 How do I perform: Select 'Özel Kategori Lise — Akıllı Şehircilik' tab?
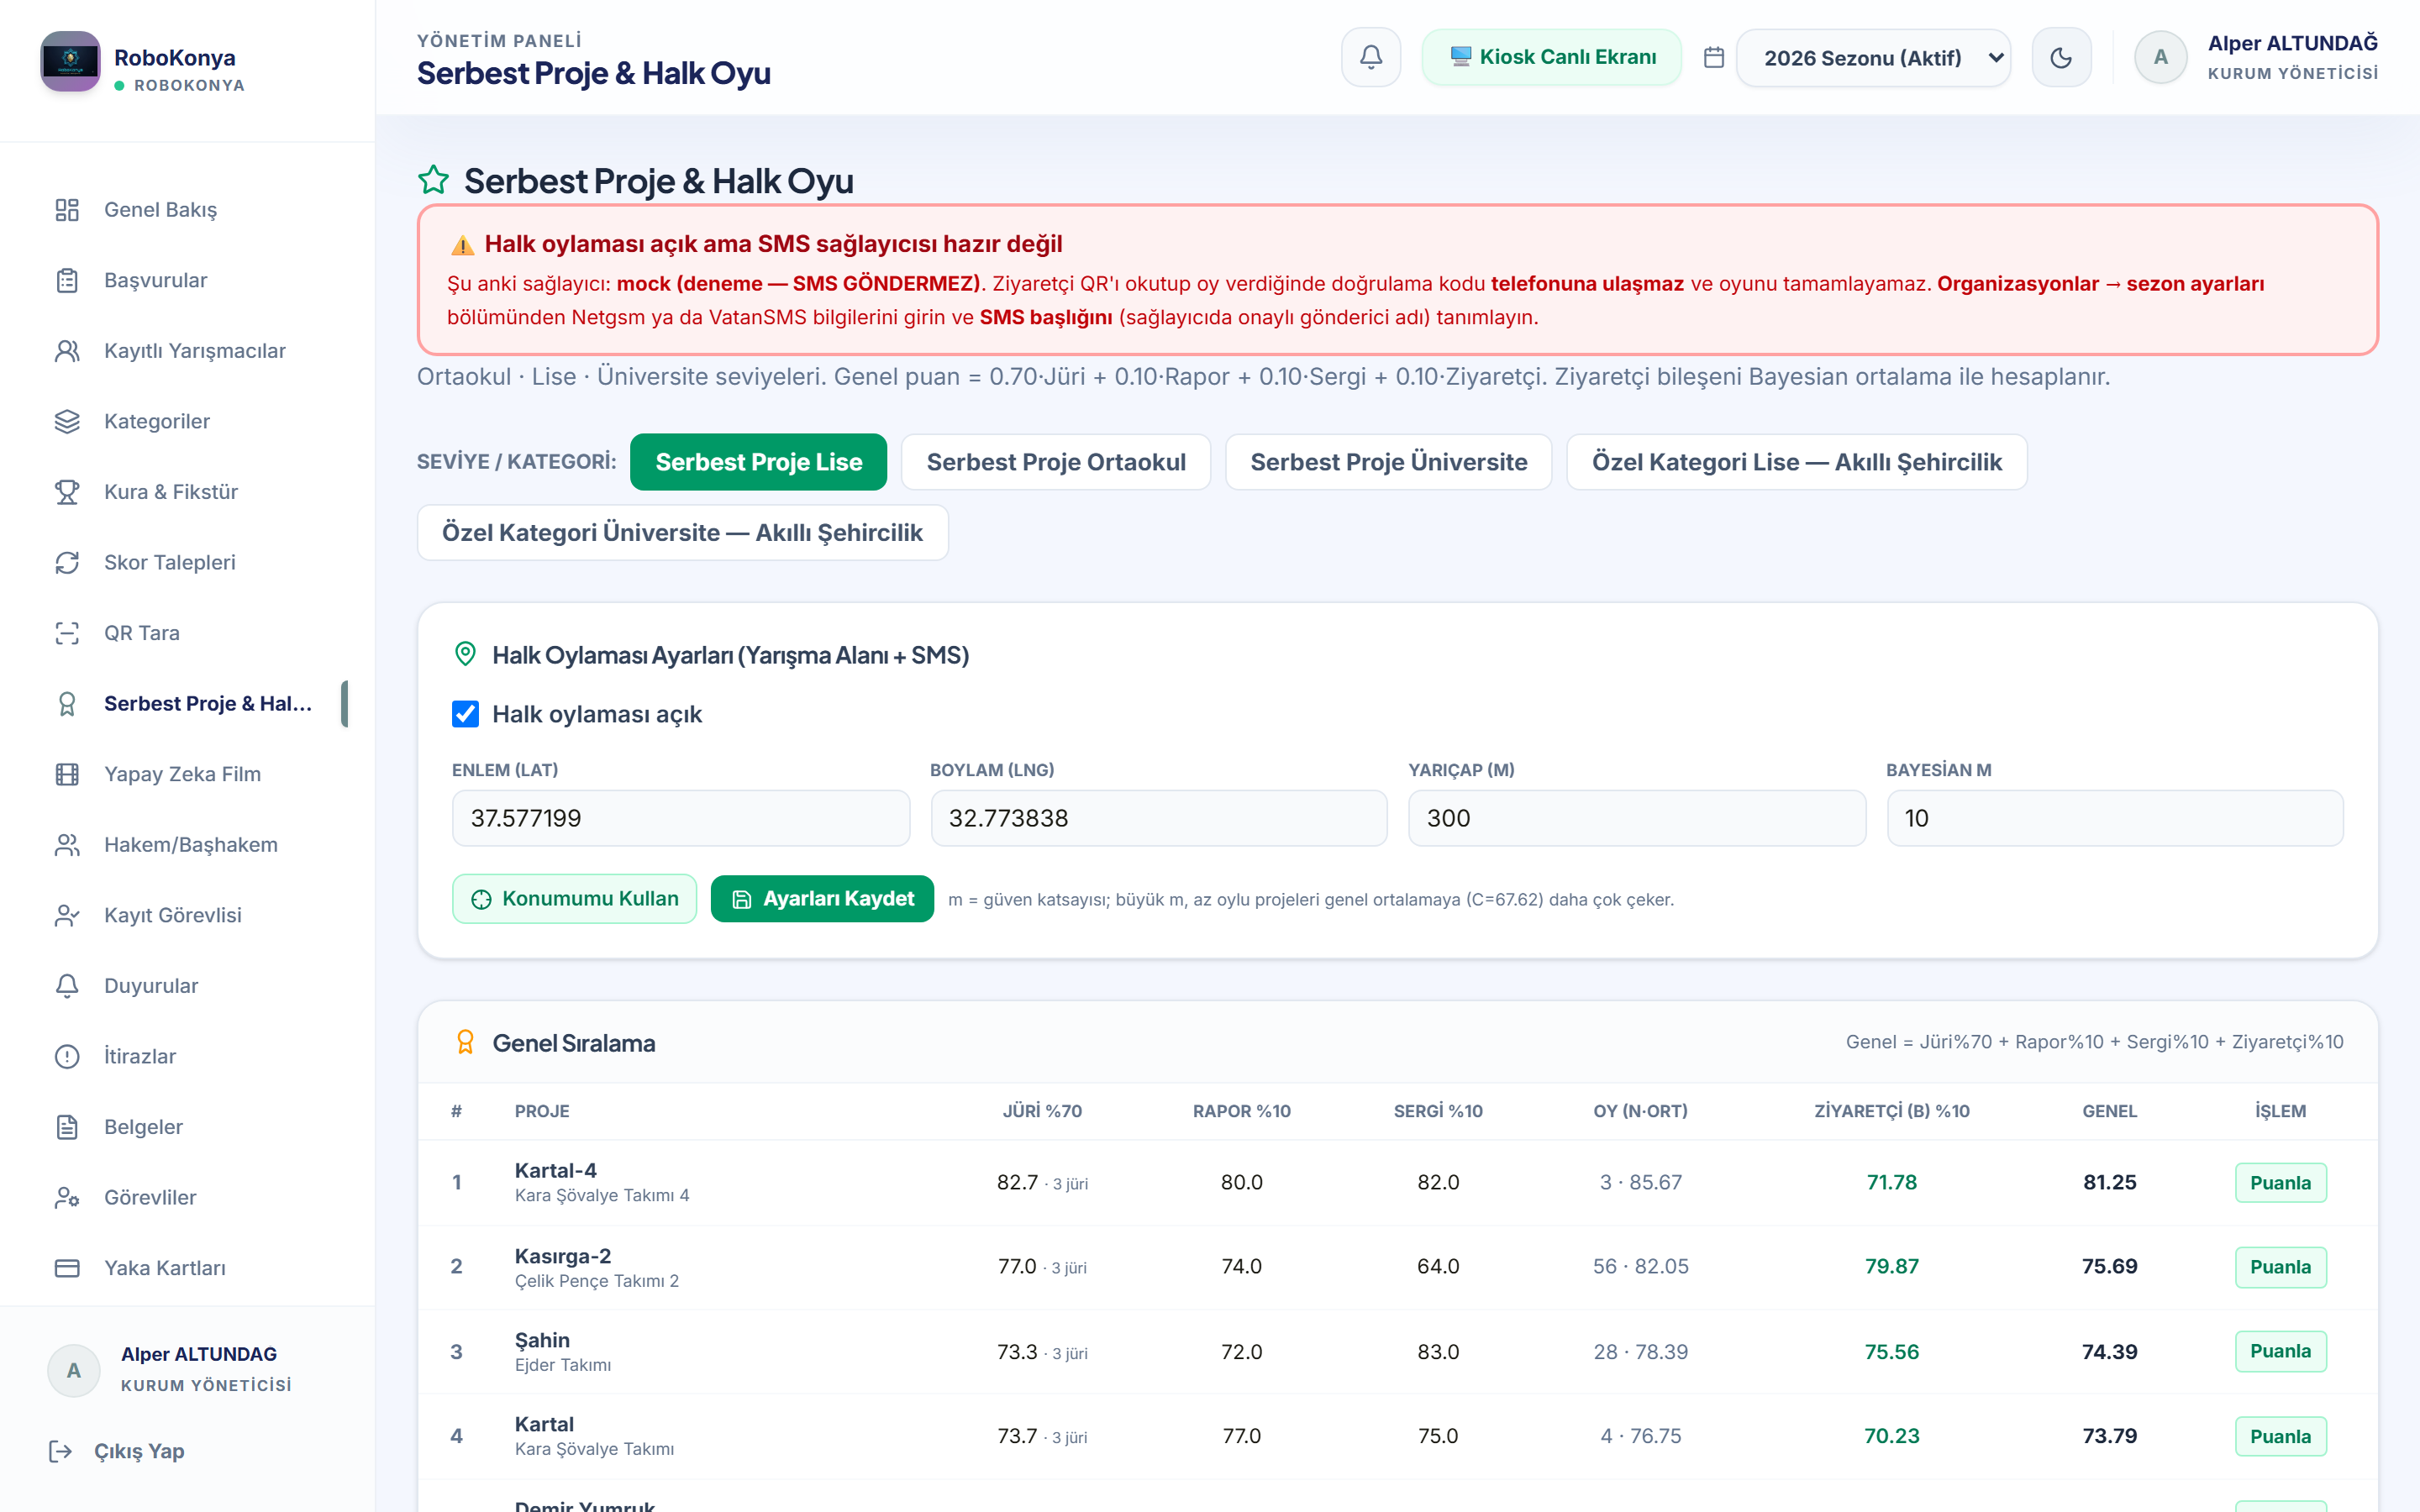(1797, 462)
